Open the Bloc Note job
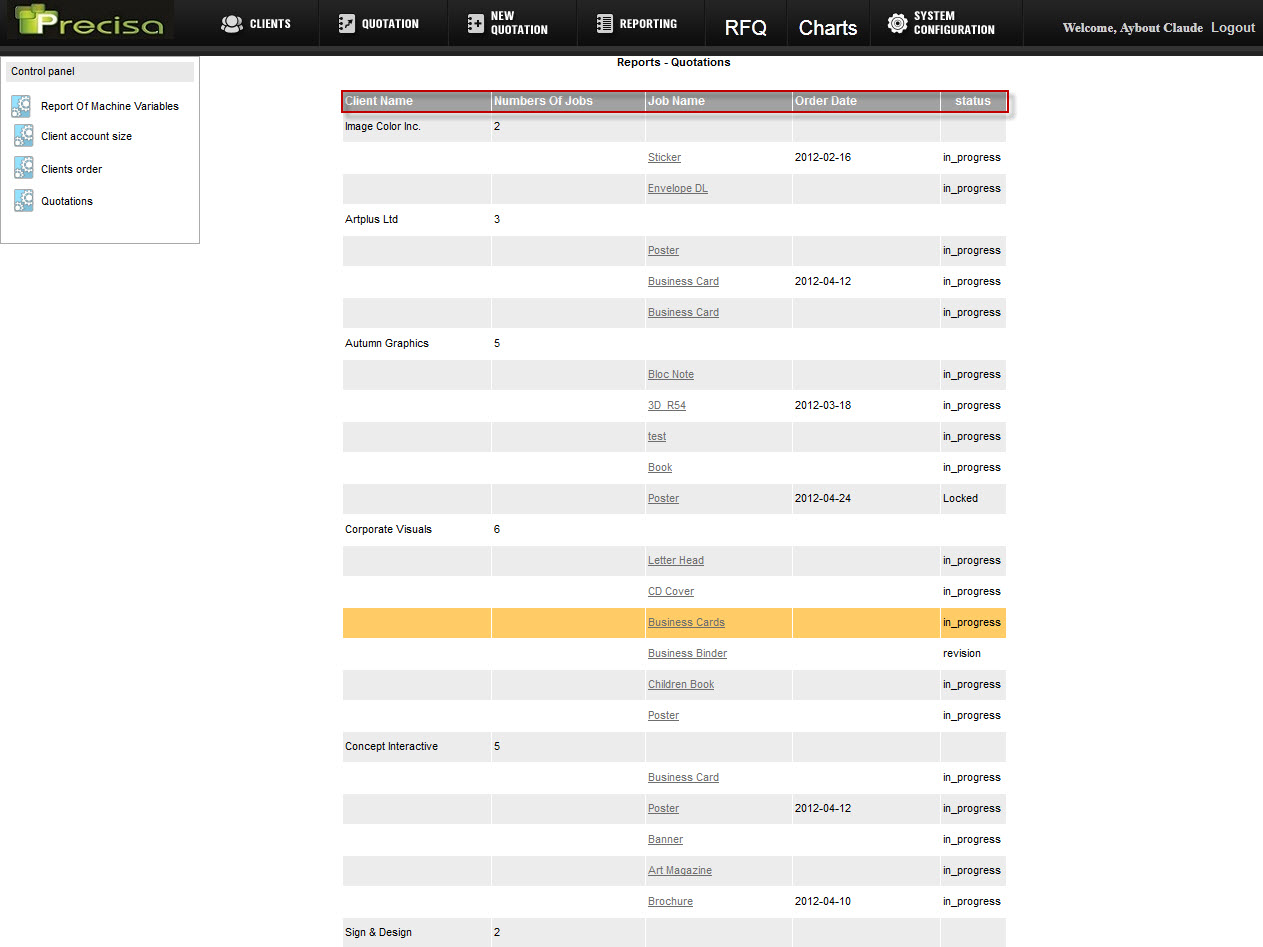Screen dimensions: 1263x947 click(671, 374)
